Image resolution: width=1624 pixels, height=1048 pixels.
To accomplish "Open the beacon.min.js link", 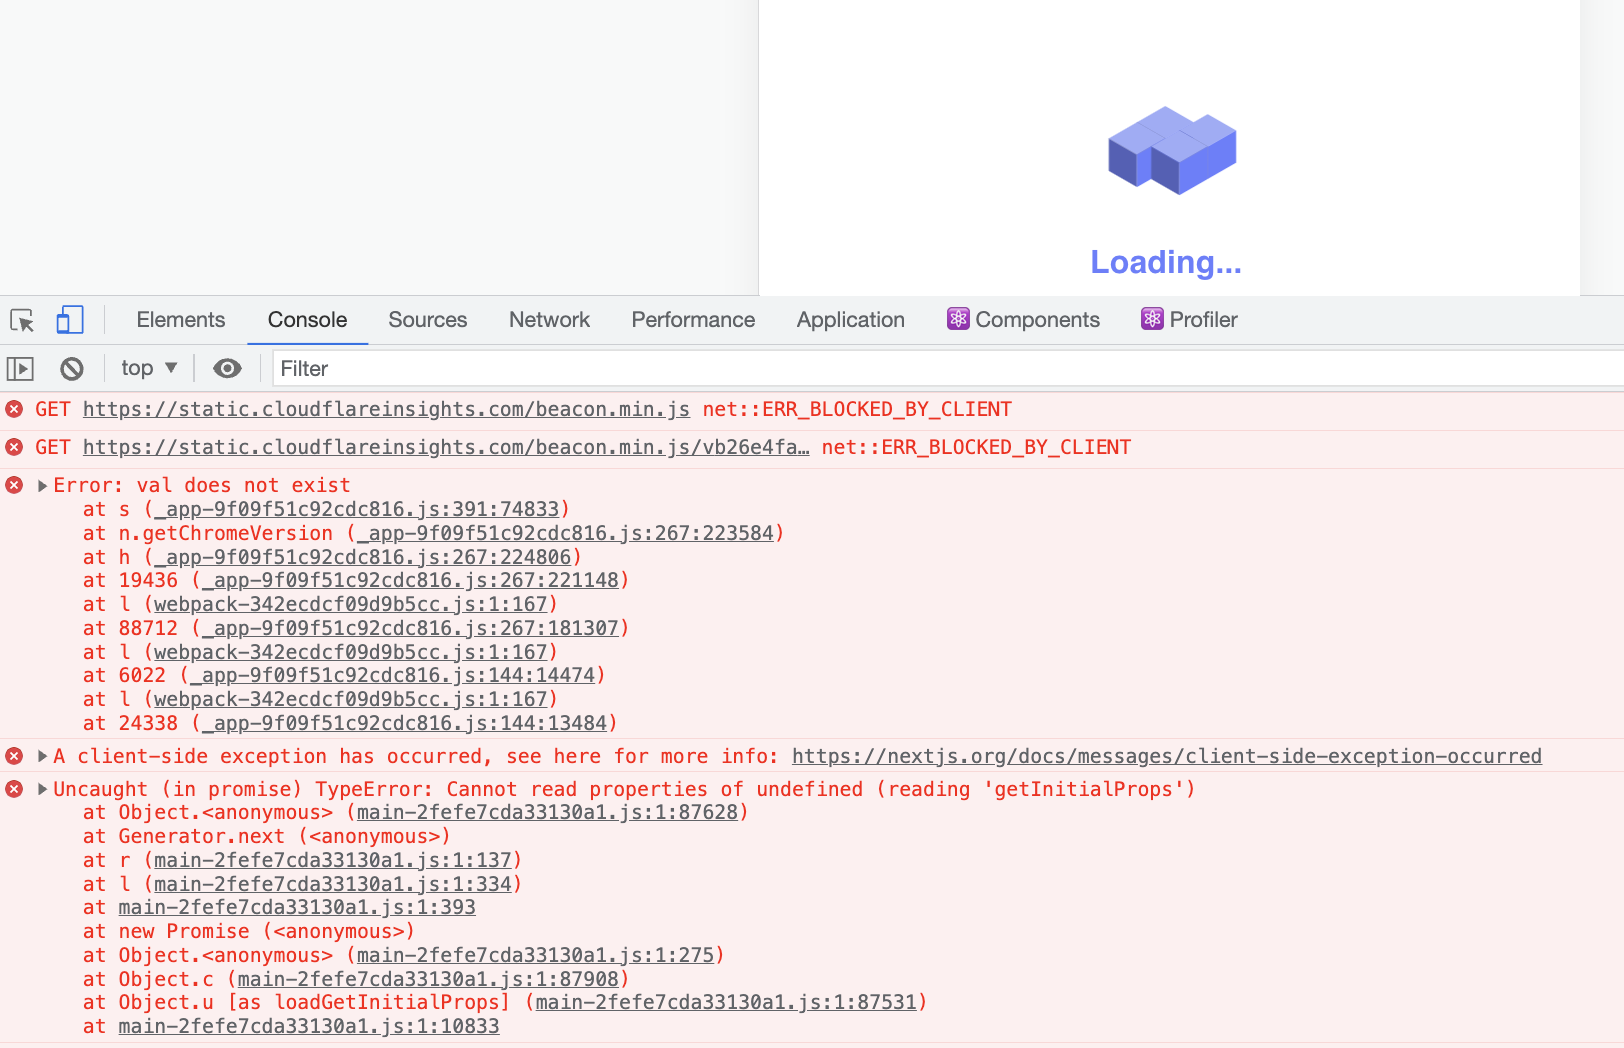I will [x=387, y=409].
